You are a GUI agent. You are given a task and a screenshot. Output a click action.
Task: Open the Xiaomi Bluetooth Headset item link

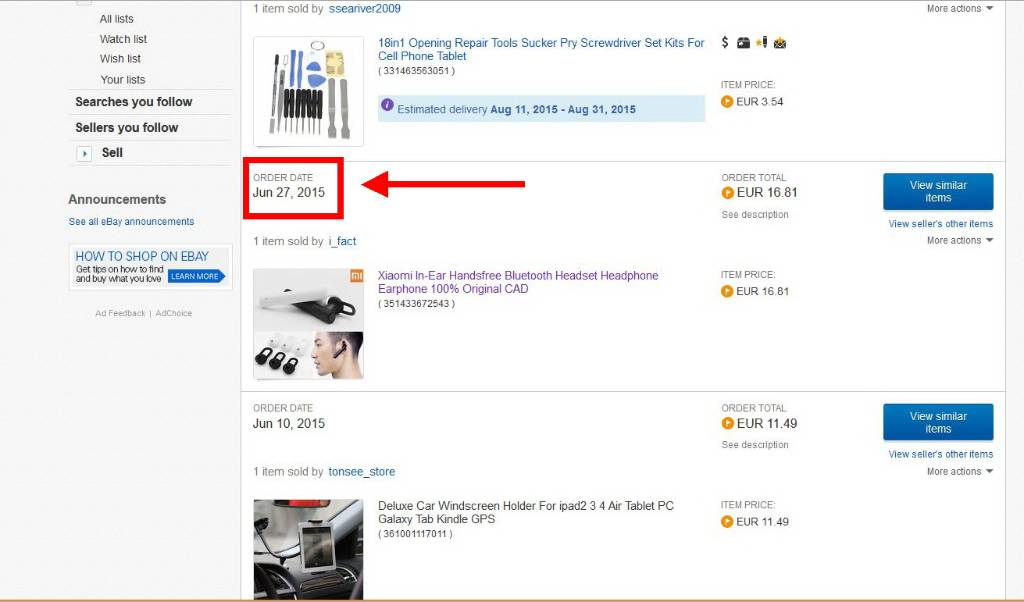(518, 282)
